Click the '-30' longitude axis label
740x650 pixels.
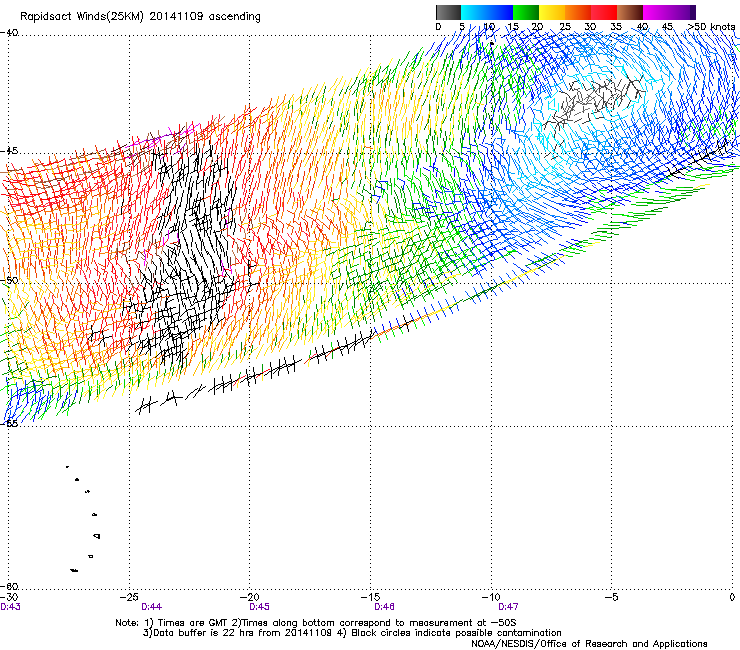pyautogui.click(x=9, y=597)
